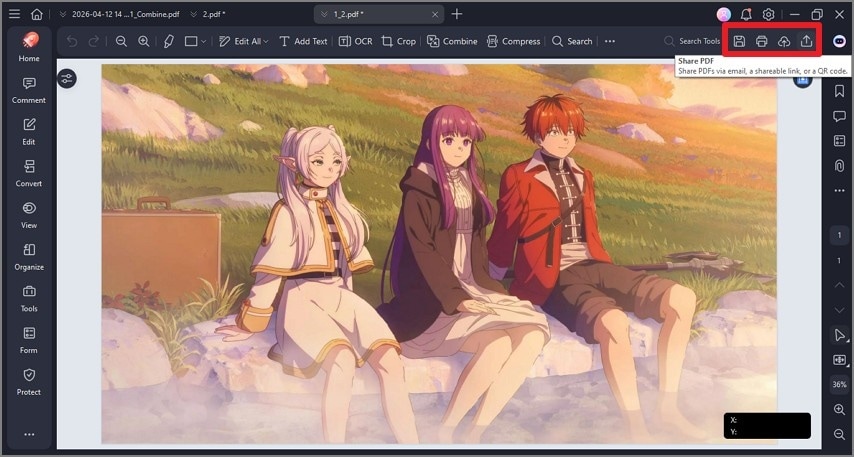The image size is (854, 457).
Task: Open the Edit All dropdown
Action: click(243, 41)
